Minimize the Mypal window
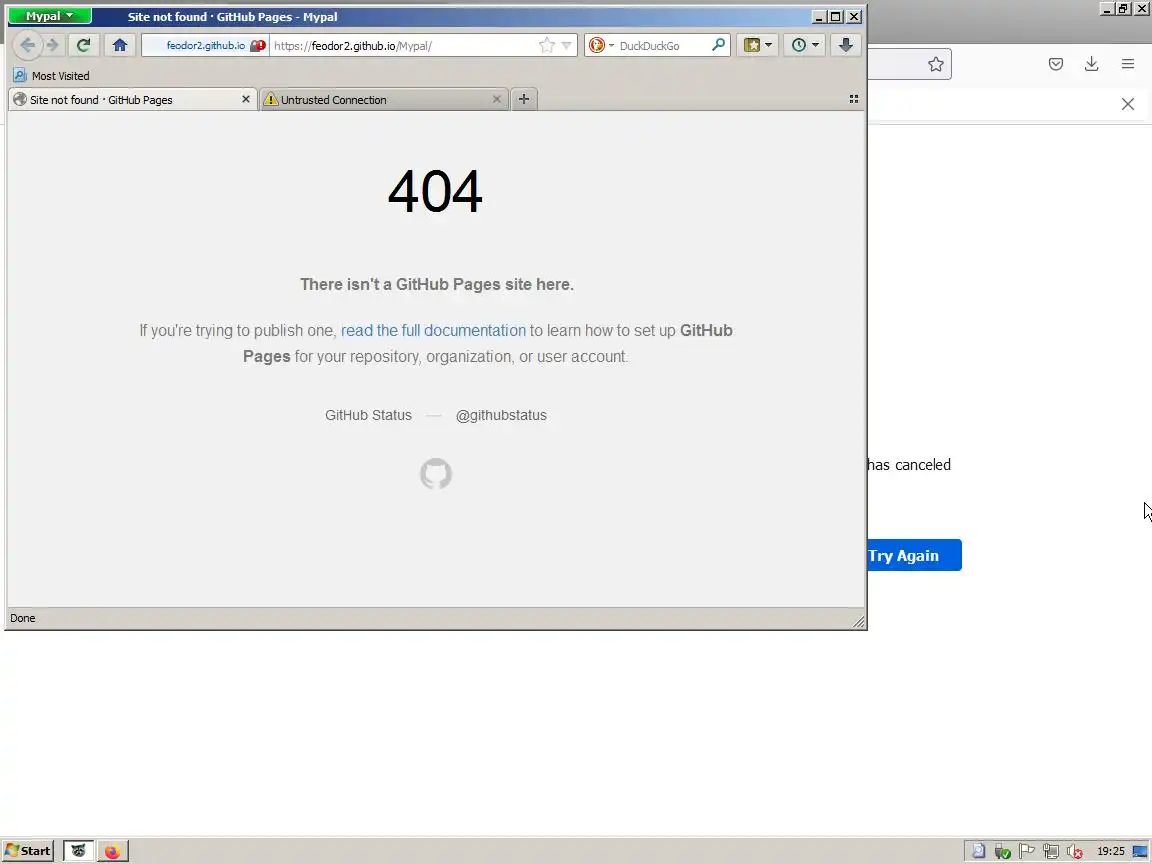The image size is (1152, 864). click(x=819, y=16)
